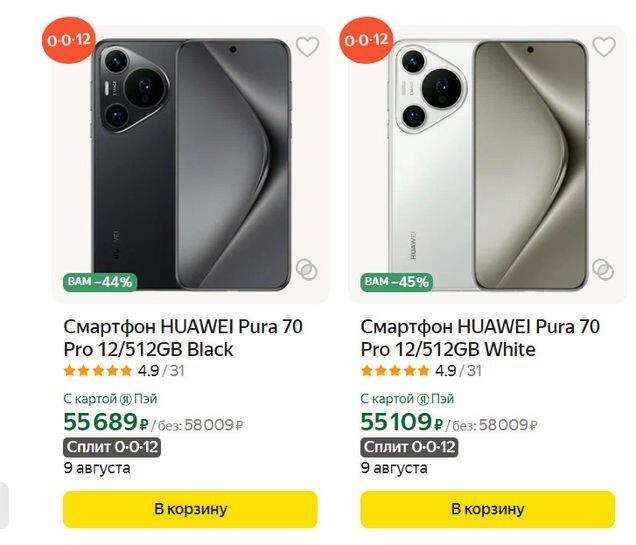
Task: Open the HUAWEI Pura 70 Pro 12/512GB Black title
Action: [x=183, y=338]
